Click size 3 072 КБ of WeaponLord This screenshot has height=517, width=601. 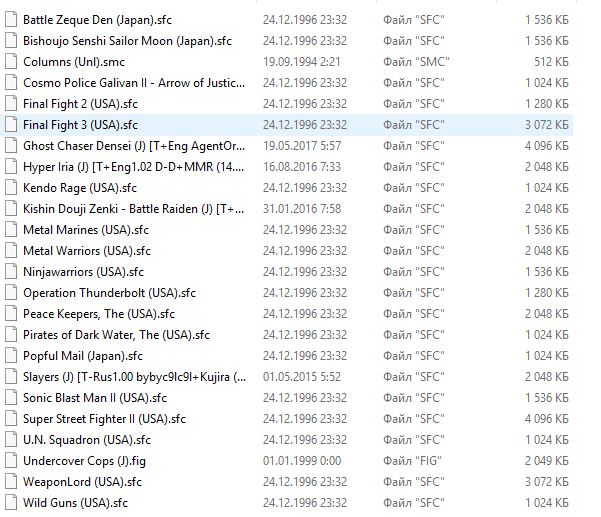point(547,482)
